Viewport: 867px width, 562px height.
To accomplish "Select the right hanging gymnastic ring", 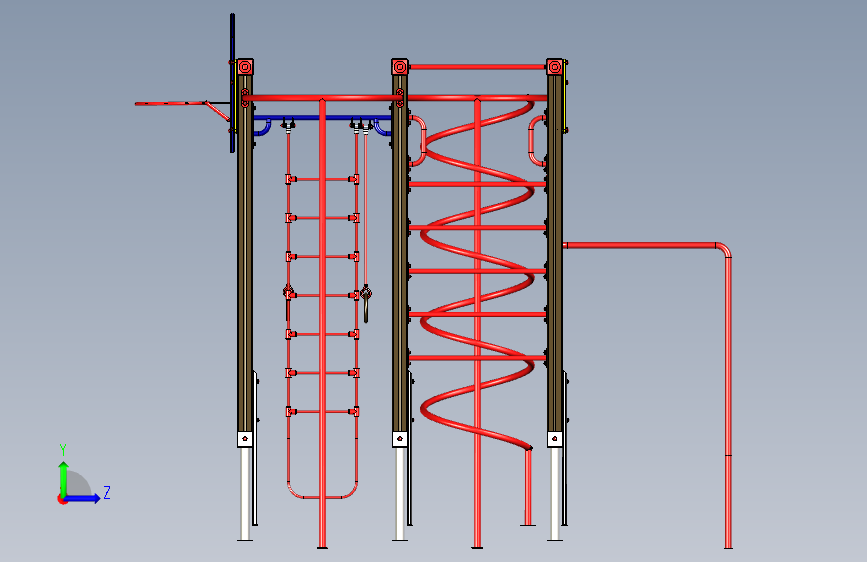I will click(x=365, y=303).
